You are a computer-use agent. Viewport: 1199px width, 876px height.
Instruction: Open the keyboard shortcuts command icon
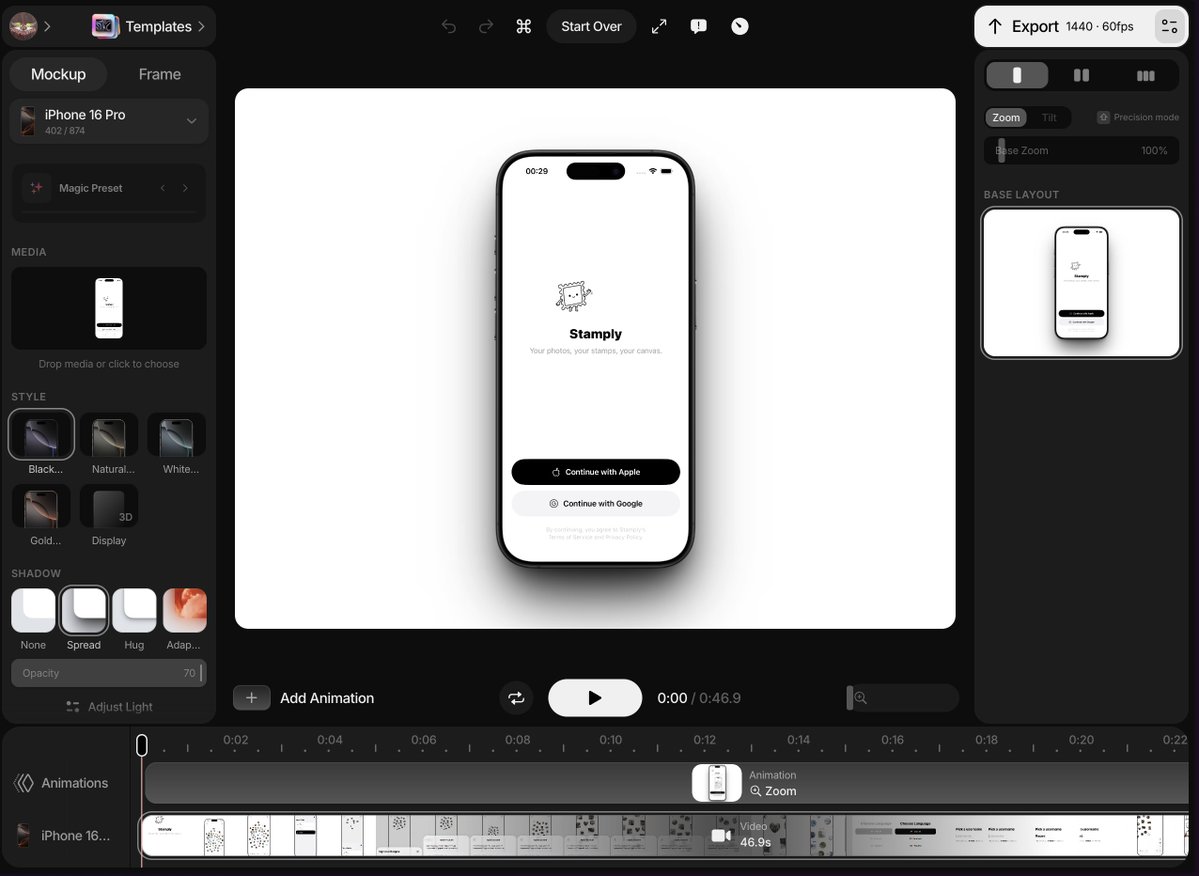[x=524, y=27]
